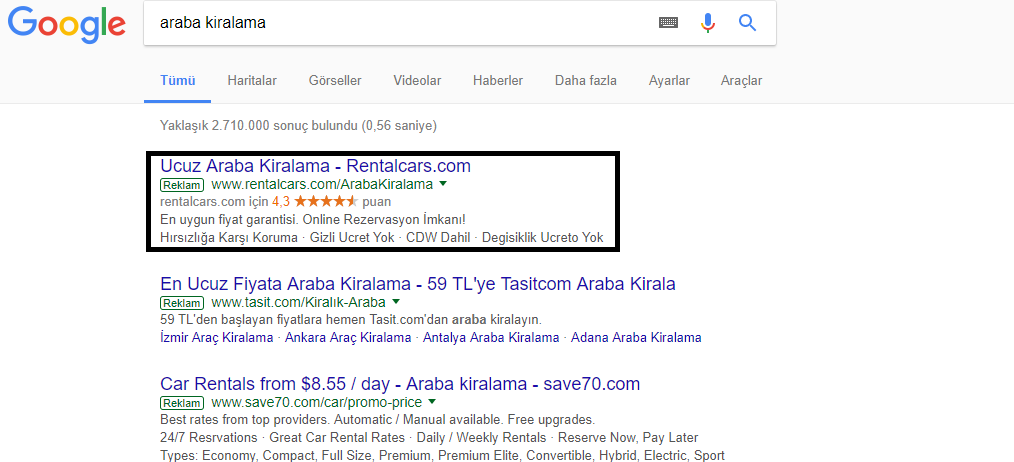
Task: Open the Tasitcom Araba Kirala ad title
Action: (x=417, y=283)
